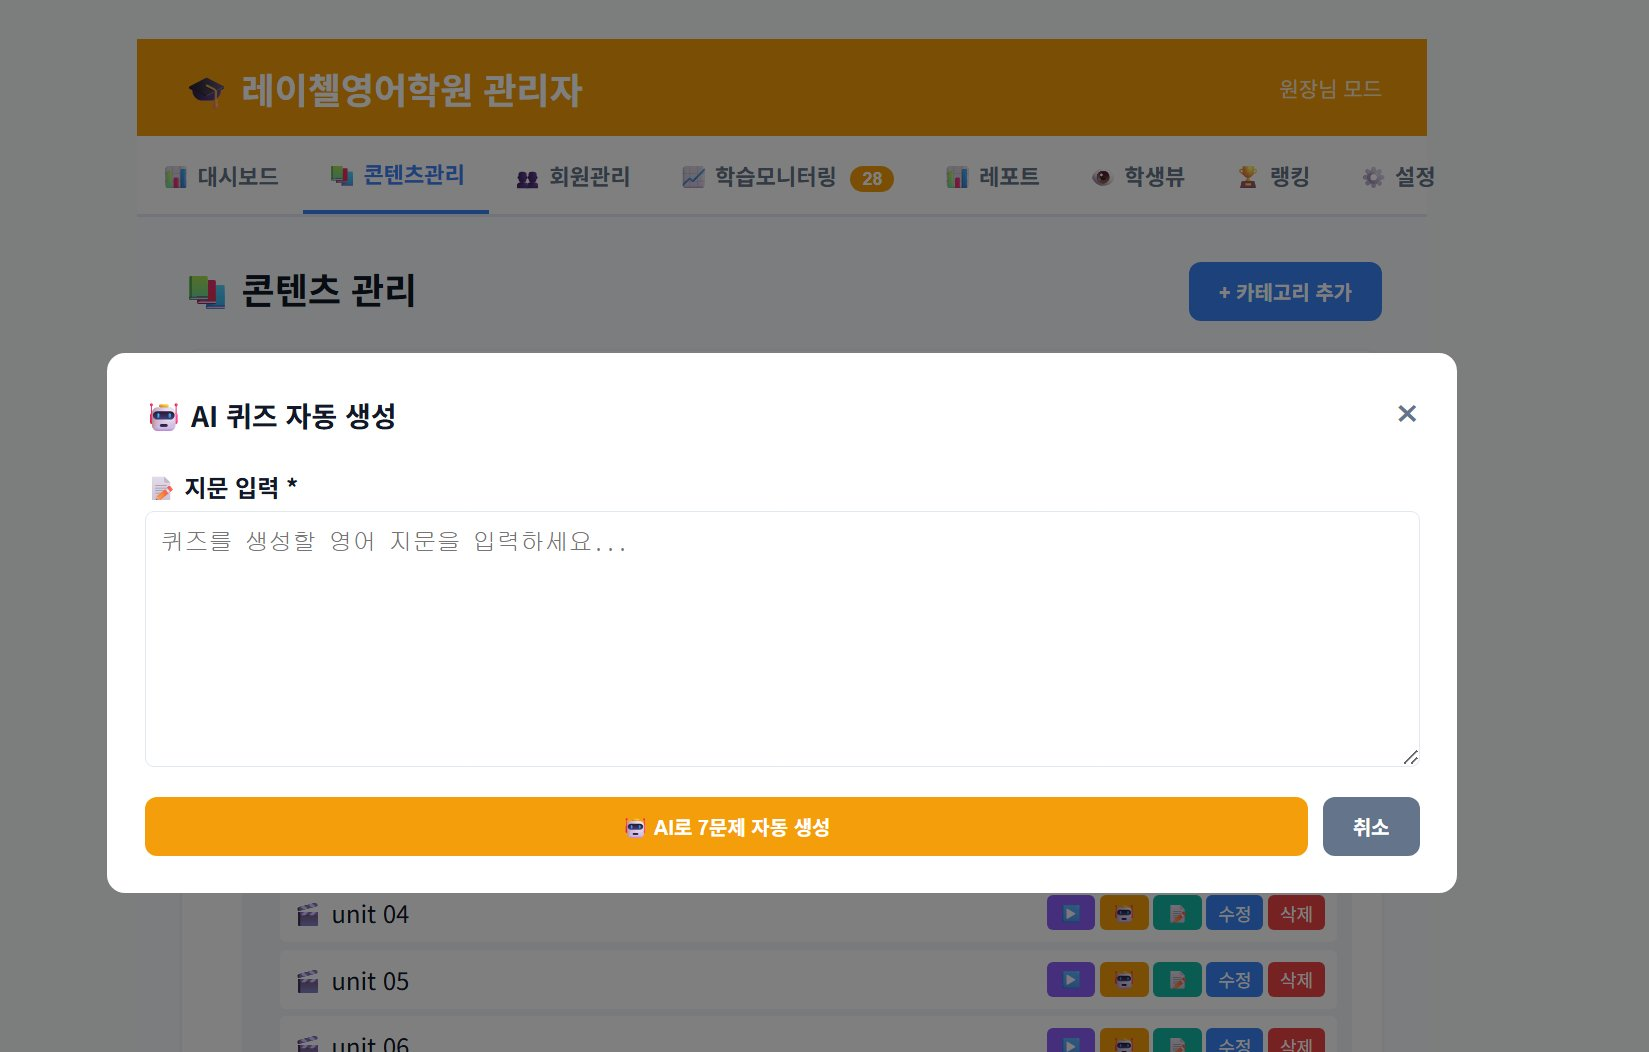Image resolution: width=1649 pixels, height=1052 pixels.
Task: Click the robot icon in dialog title
Action: tap(164, 416)
